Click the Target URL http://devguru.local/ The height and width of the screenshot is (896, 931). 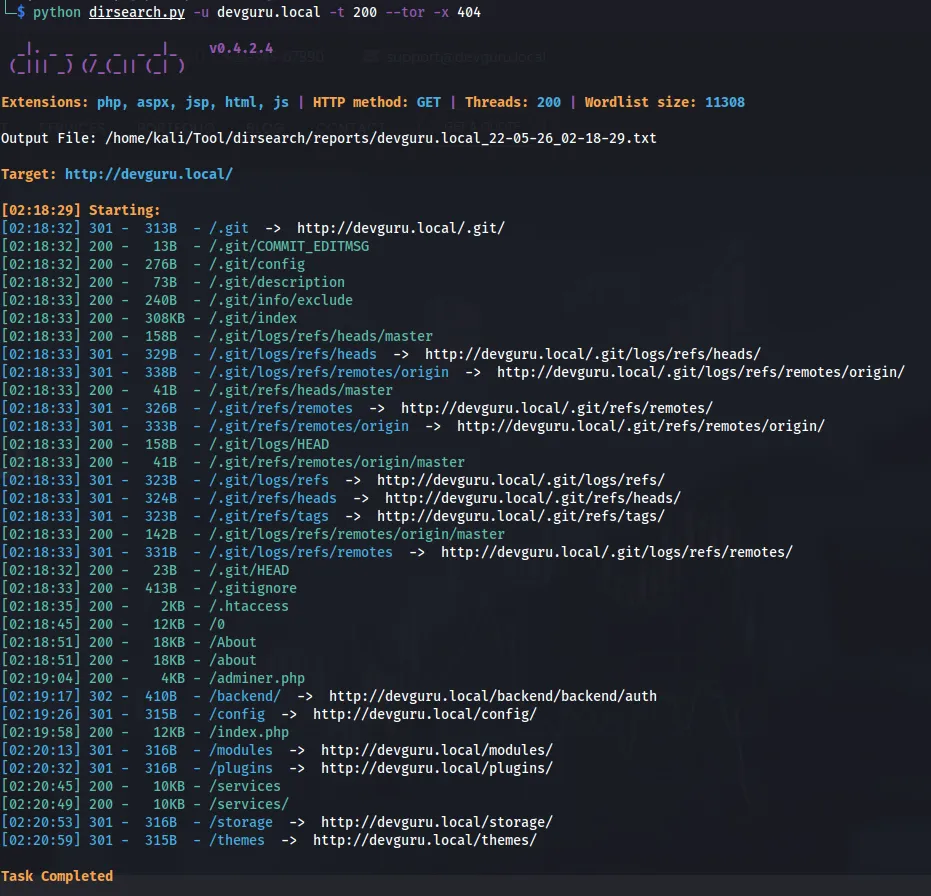149,174
